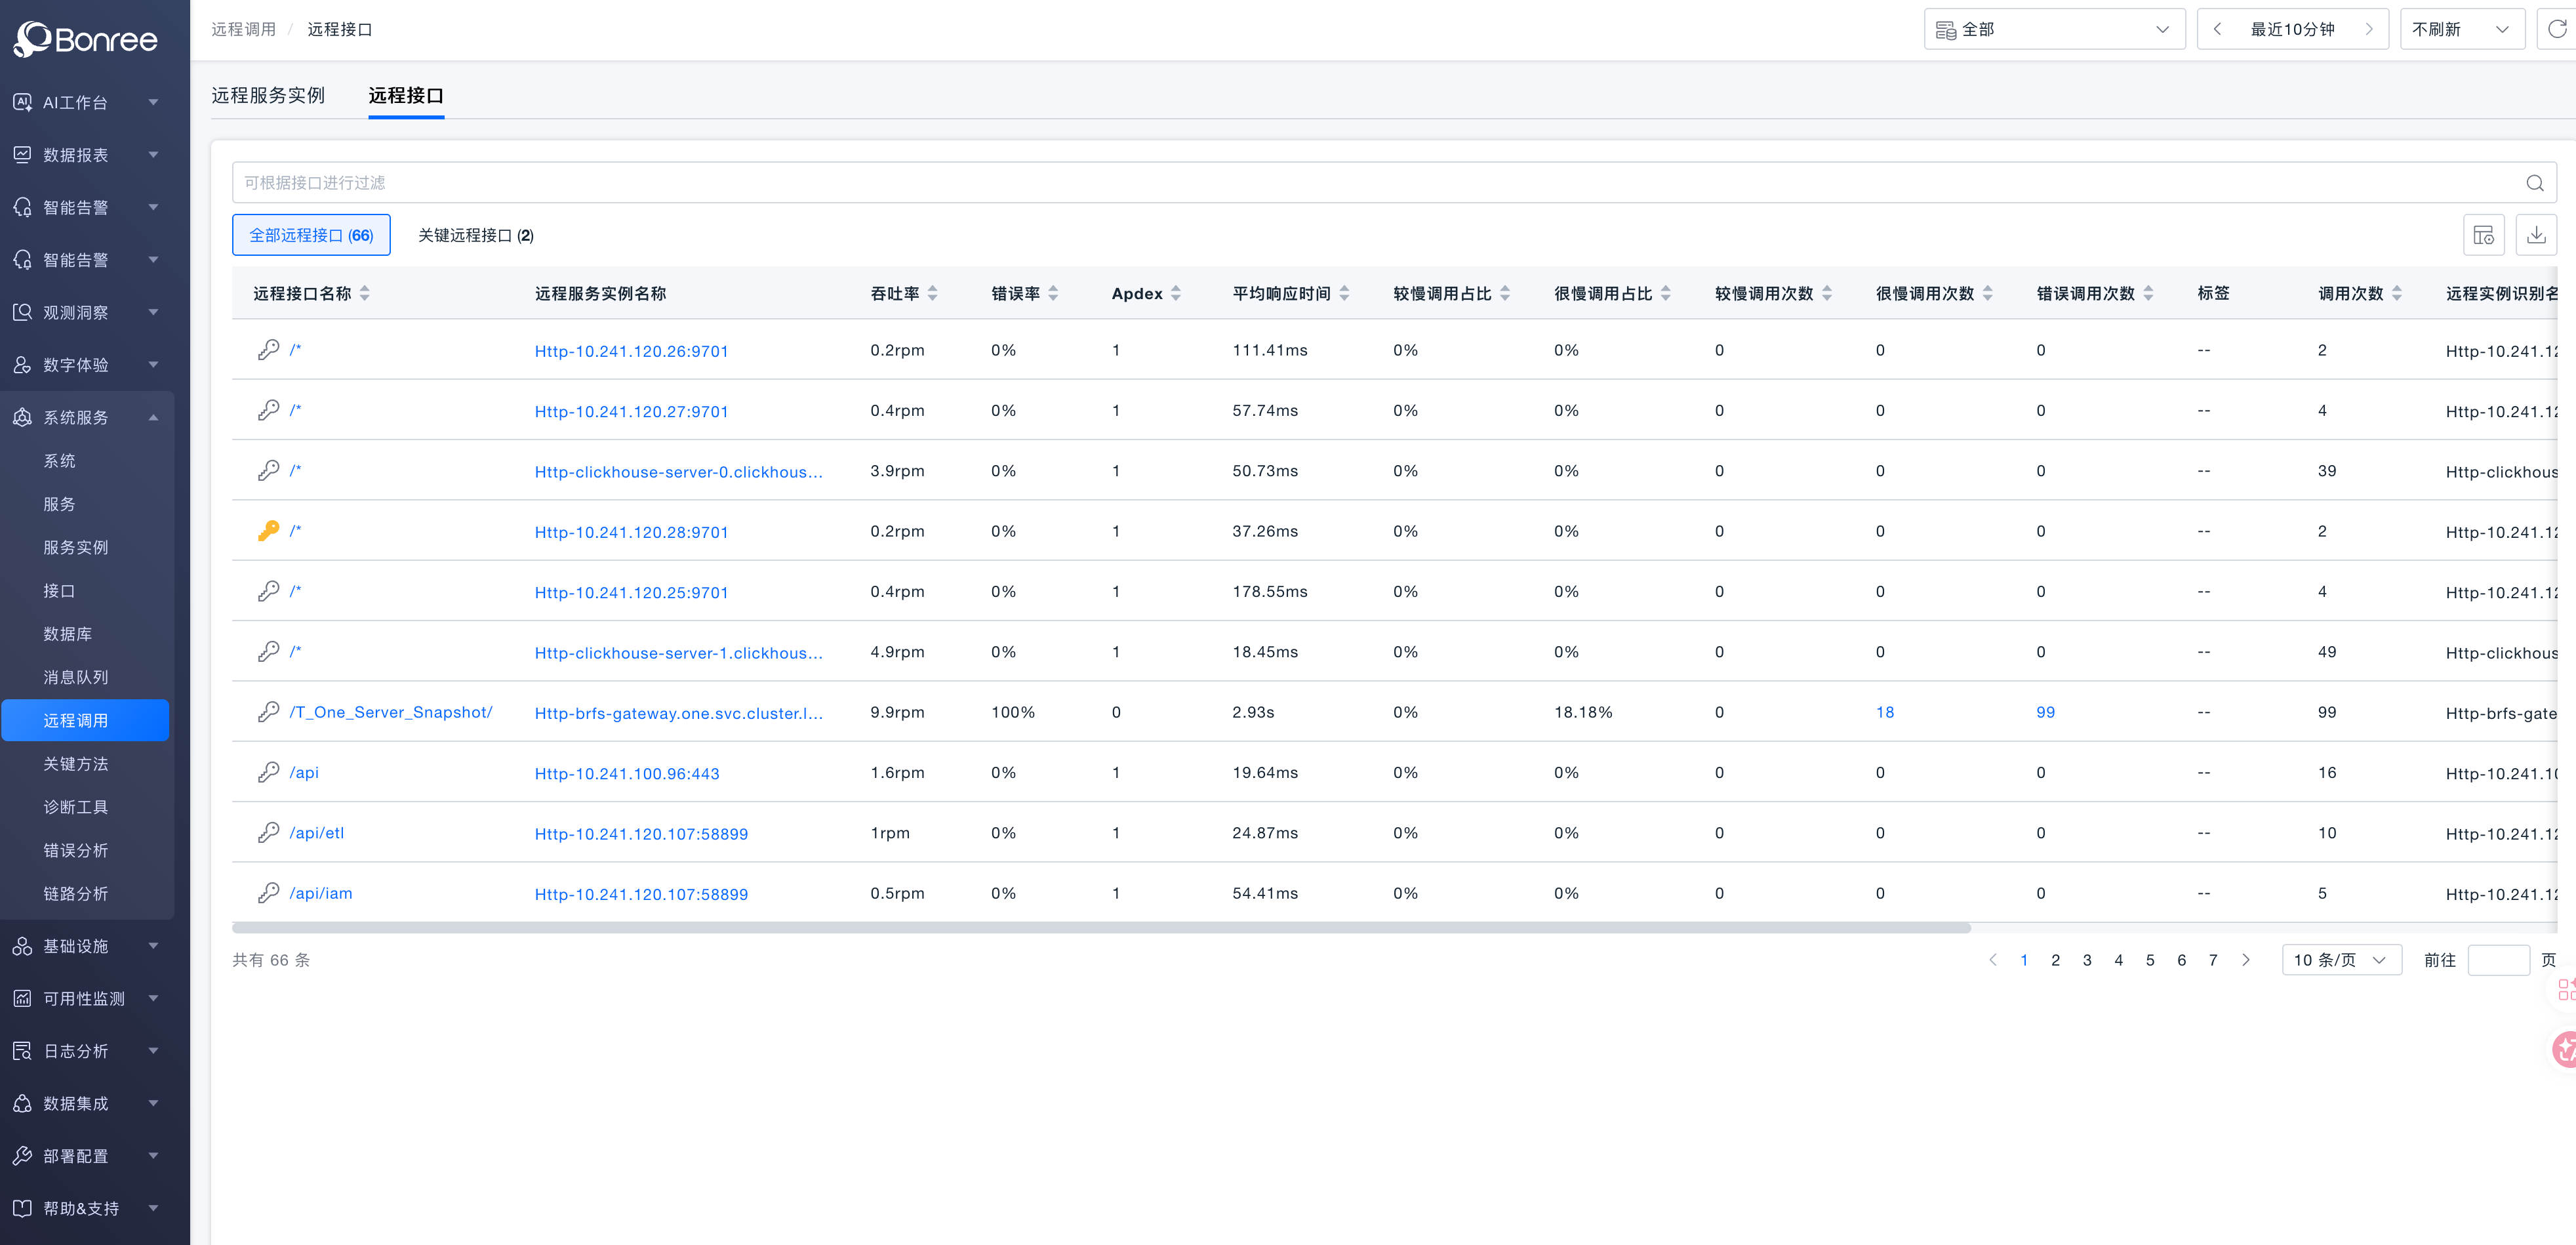
Task: Mark the /api/etl interface as key
Action: [268, 833]
